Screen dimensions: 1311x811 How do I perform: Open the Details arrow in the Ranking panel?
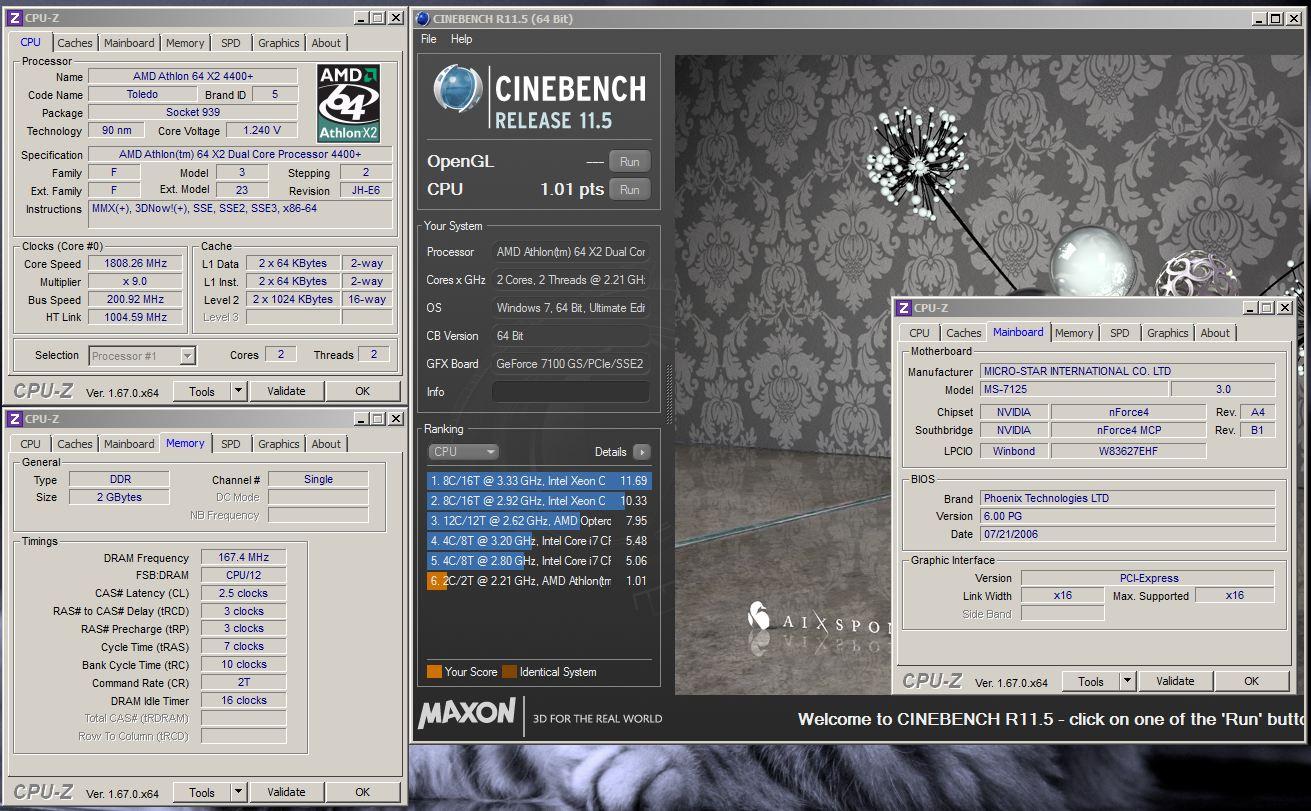click(x=641, y=452)
